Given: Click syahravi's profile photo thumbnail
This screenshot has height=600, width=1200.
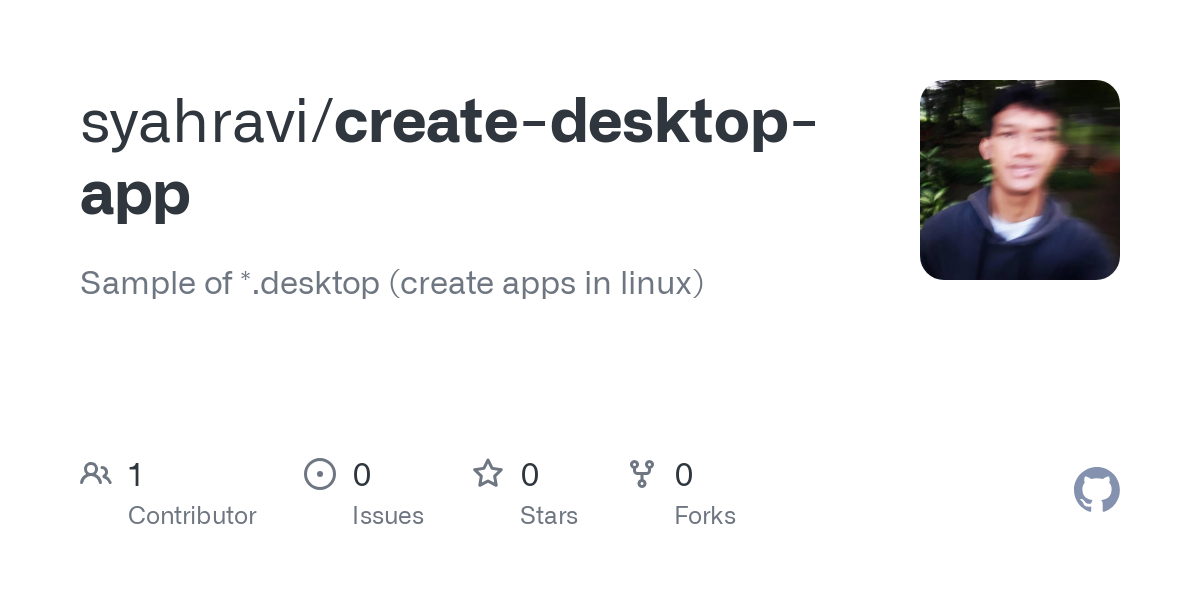Looking at the screenshot, I should [1019, 179].
